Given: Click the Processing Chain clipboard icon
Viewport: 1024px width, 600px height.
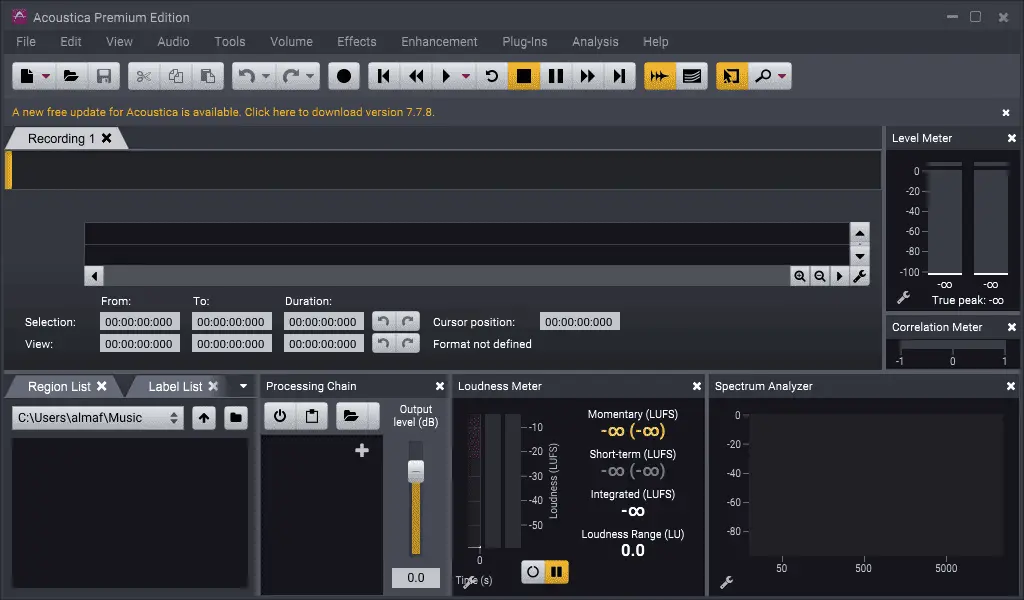Looking at the screenshot, I should 312,416.
